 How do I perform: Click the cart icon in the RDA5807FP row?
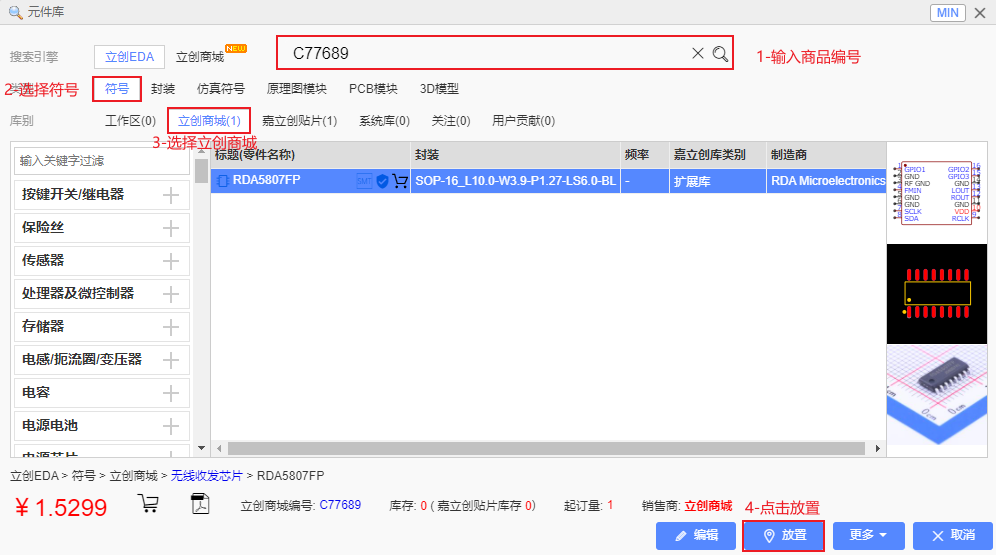click(x=400, y=181)
